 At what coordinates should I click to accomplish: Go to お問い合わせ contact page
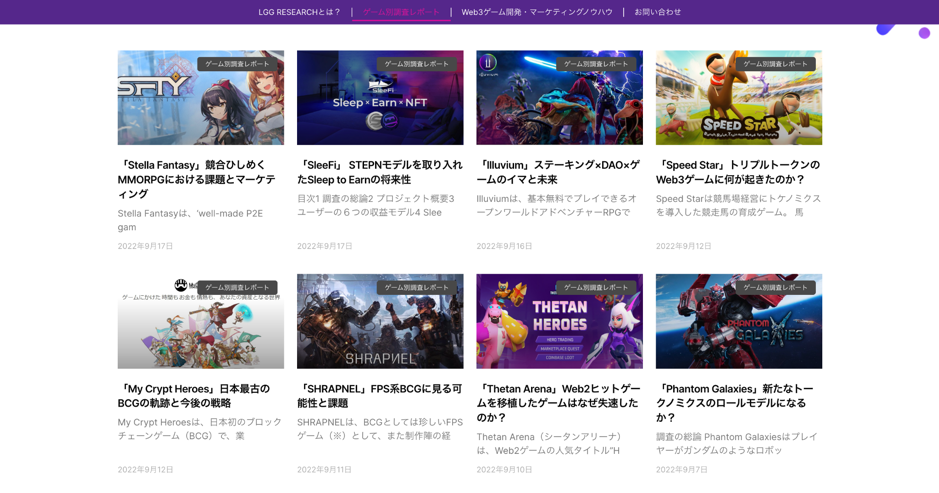point(658,12)
